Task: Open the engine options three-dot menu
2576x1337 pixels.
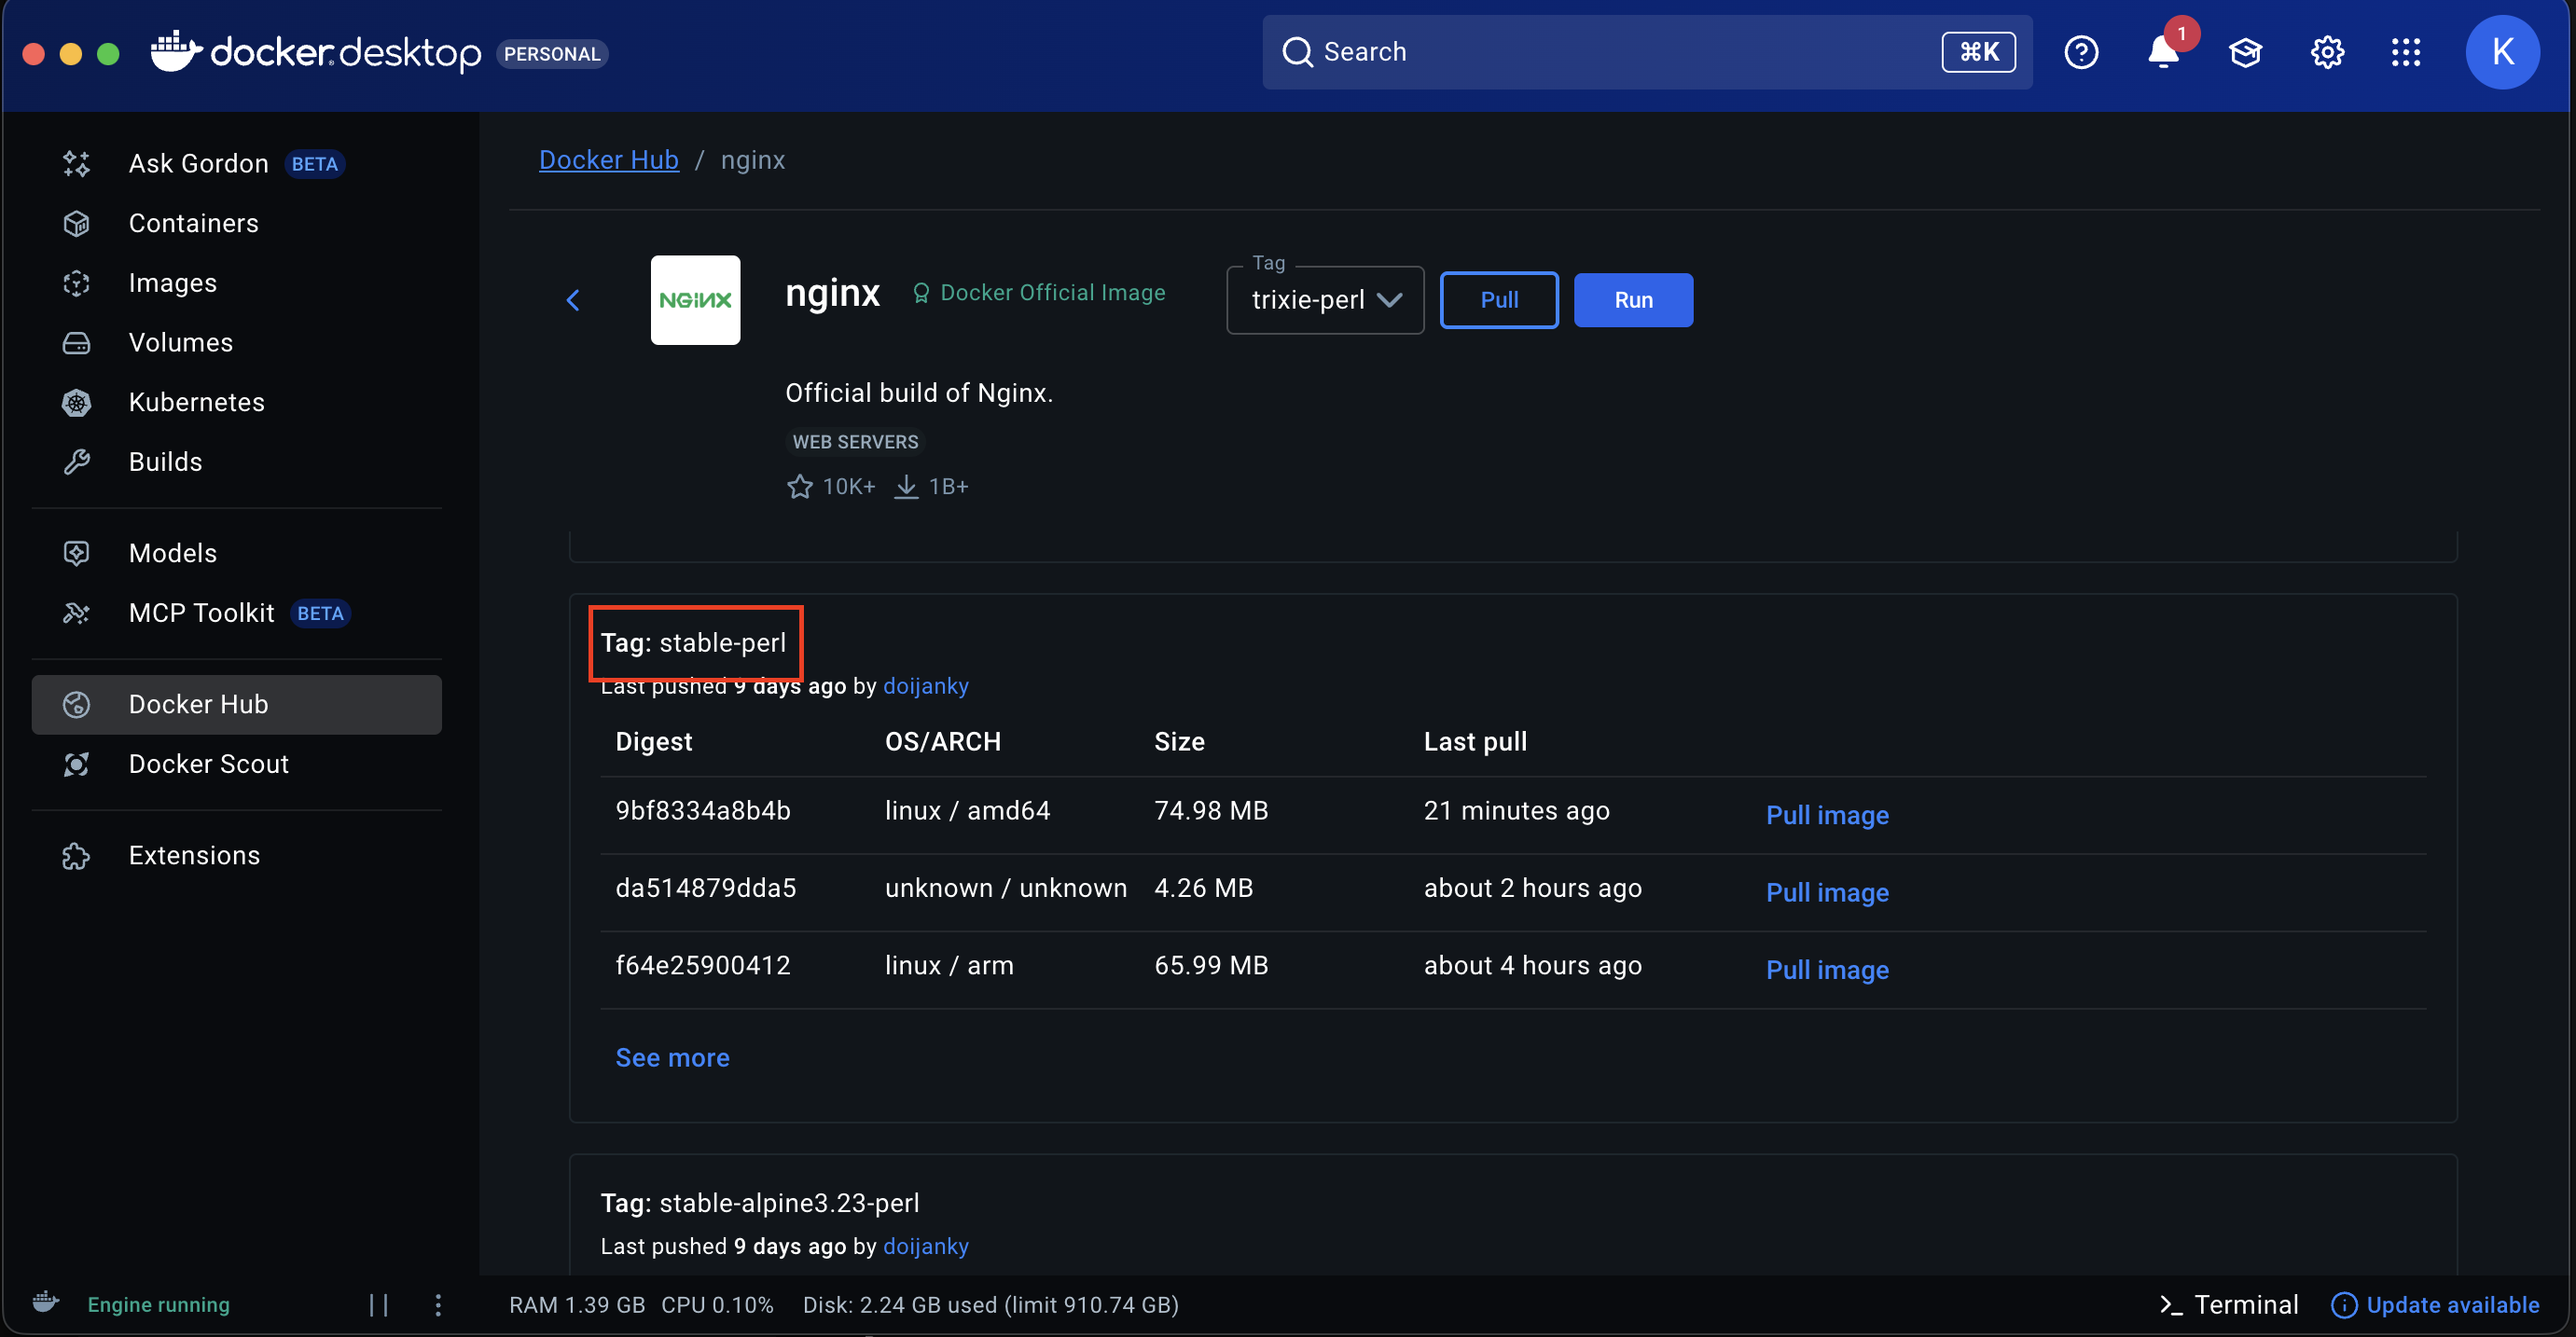Action: [438, 1304]
